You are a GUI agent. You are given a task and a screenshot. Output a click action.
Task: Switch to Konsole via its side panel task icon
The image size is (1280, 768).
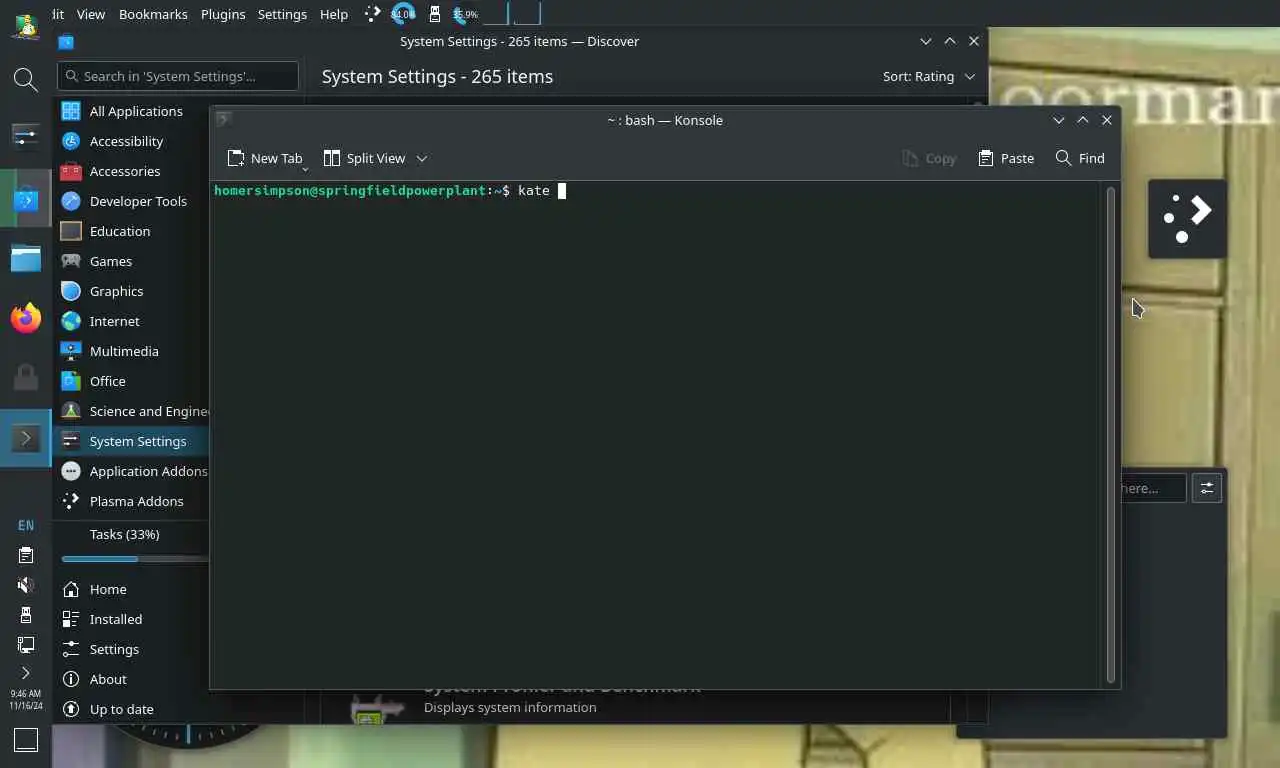point(26,438)
